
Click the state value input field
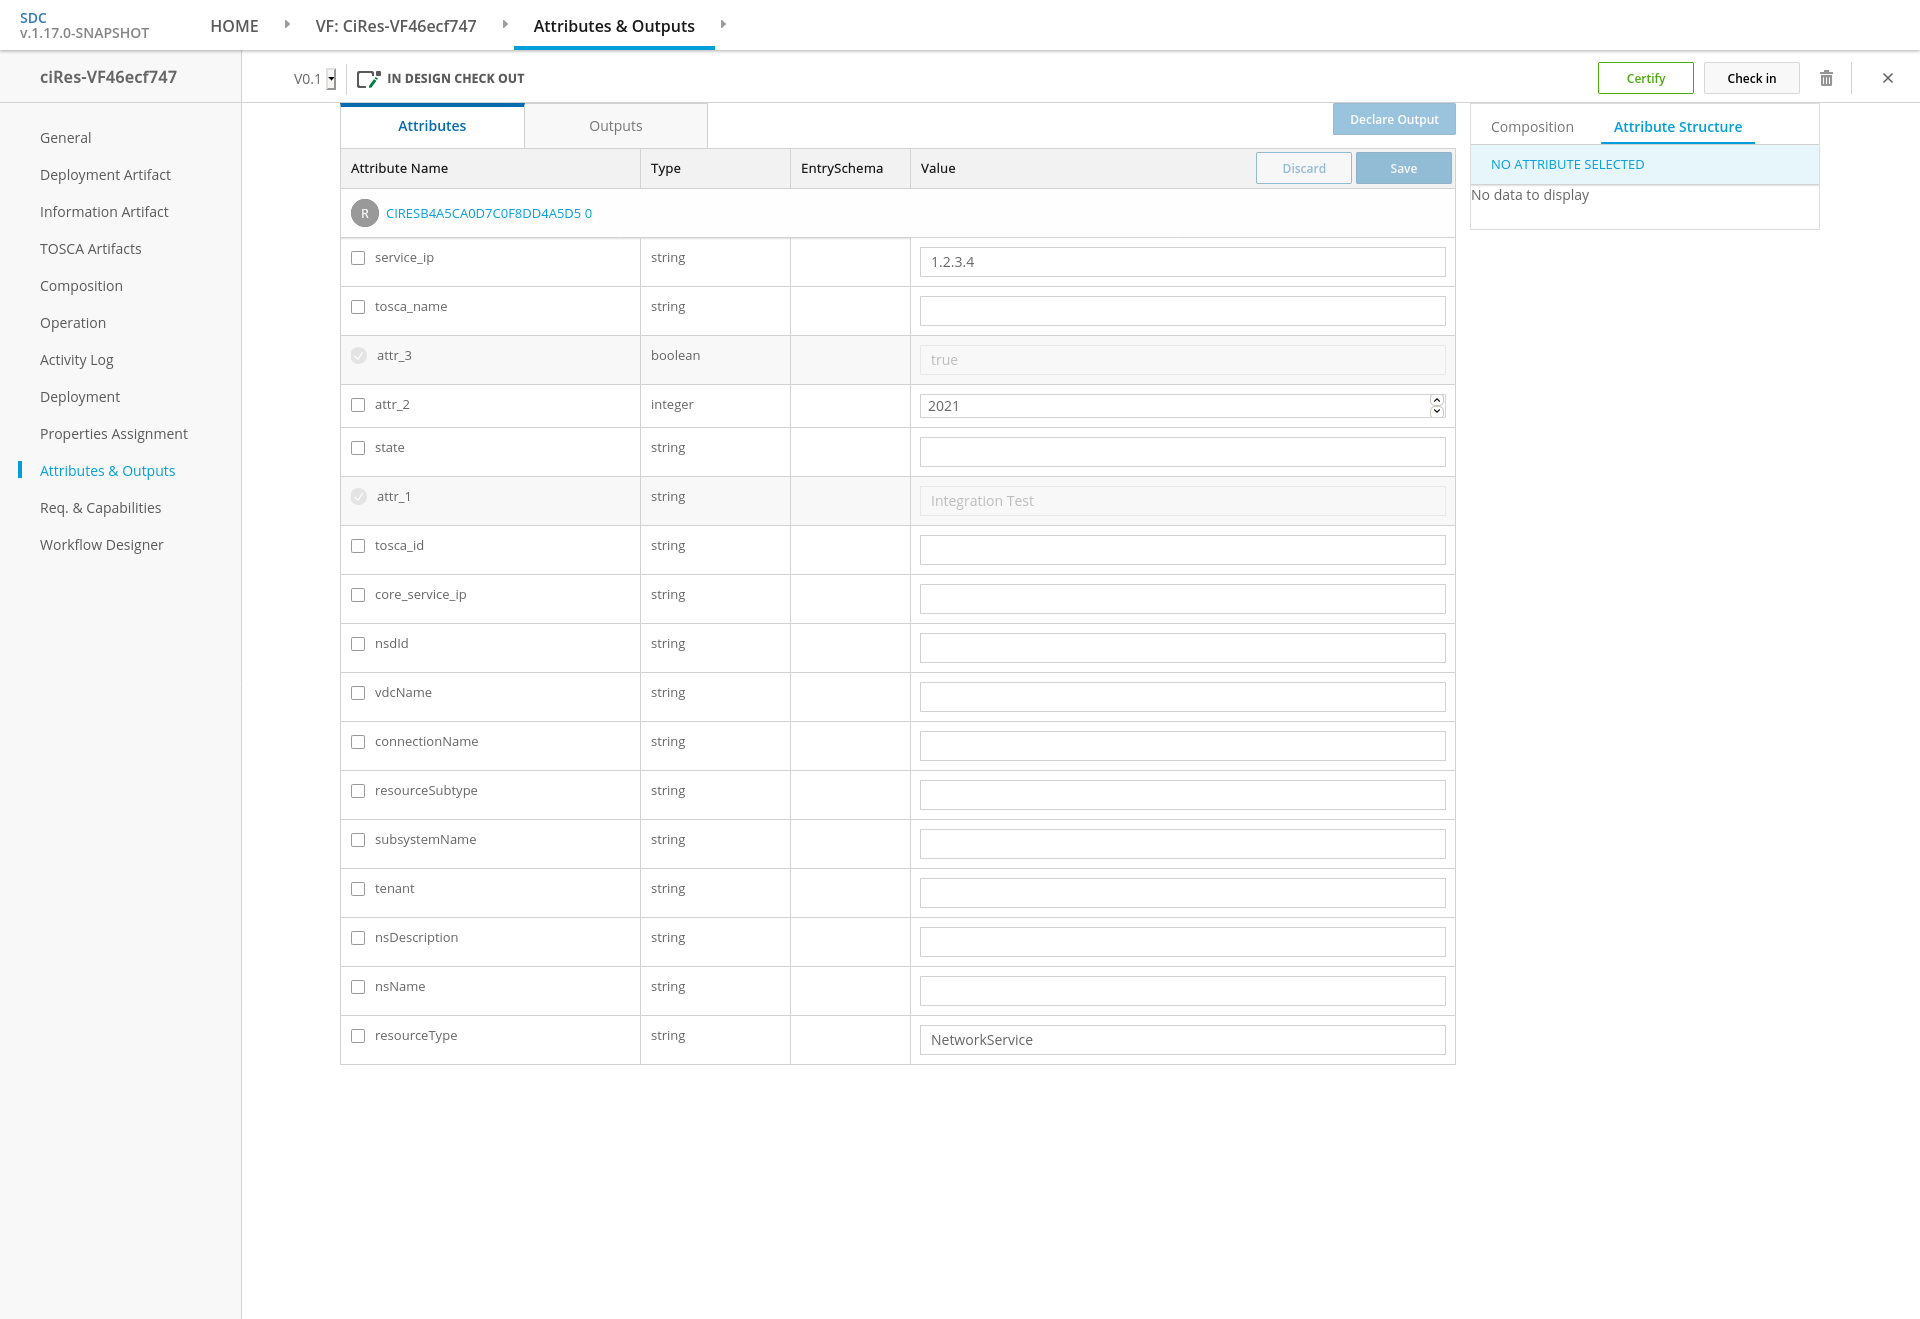click(x=1183, y=452)
